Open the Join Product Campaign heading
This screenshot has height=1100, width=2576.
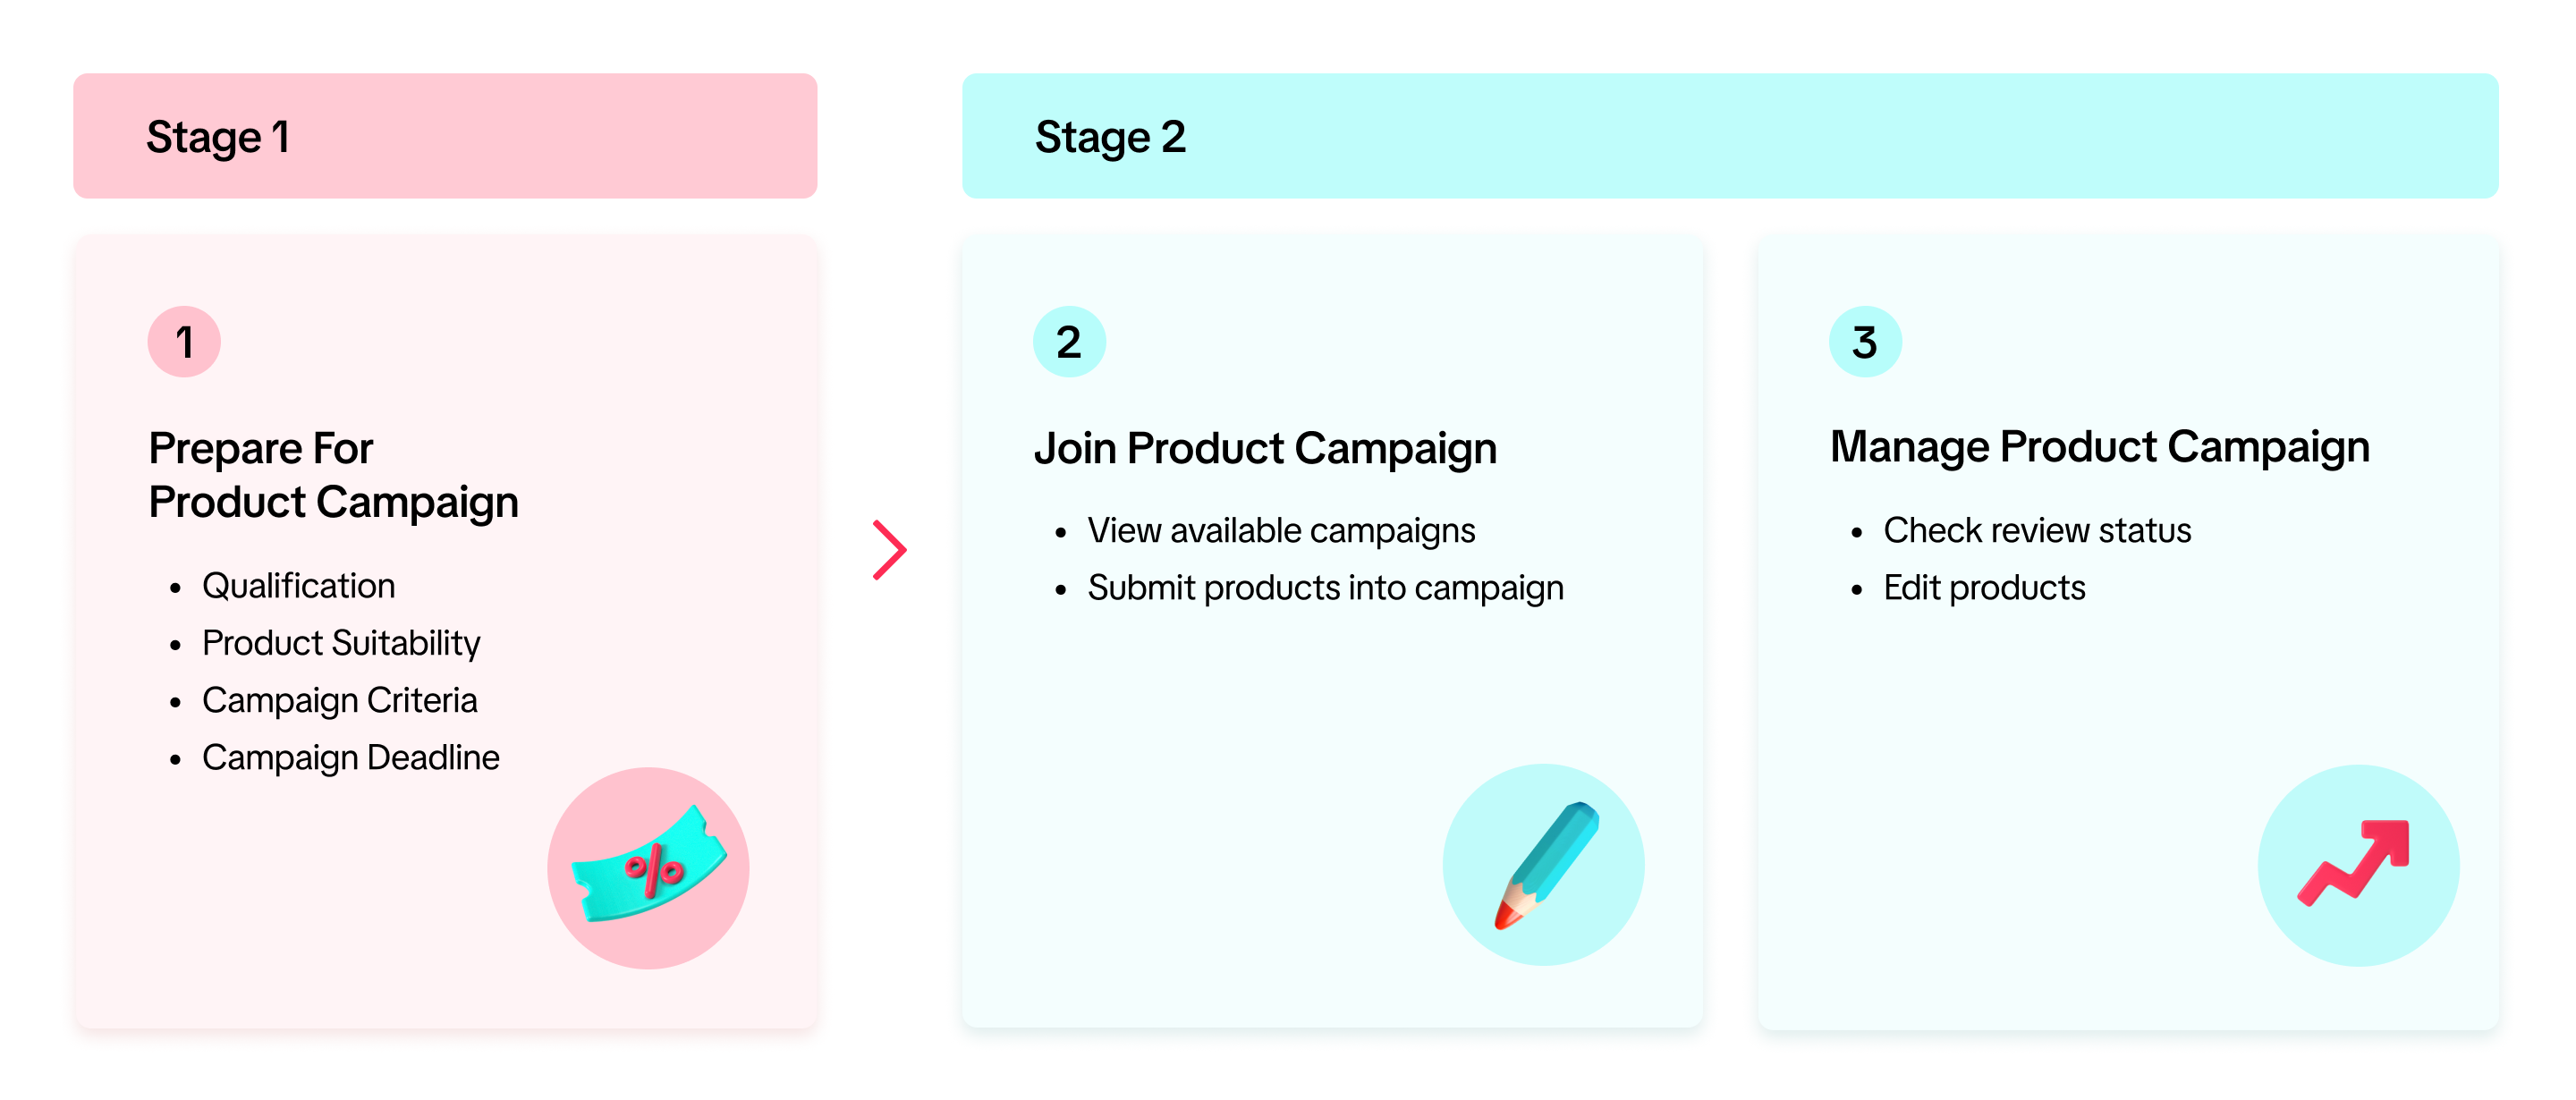pos(1265,448)
